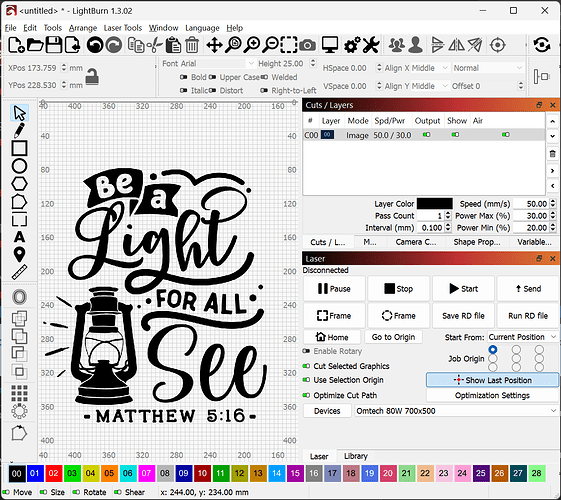Open the Omtech 80W 700x500 device dropdown

click(456, 411)
